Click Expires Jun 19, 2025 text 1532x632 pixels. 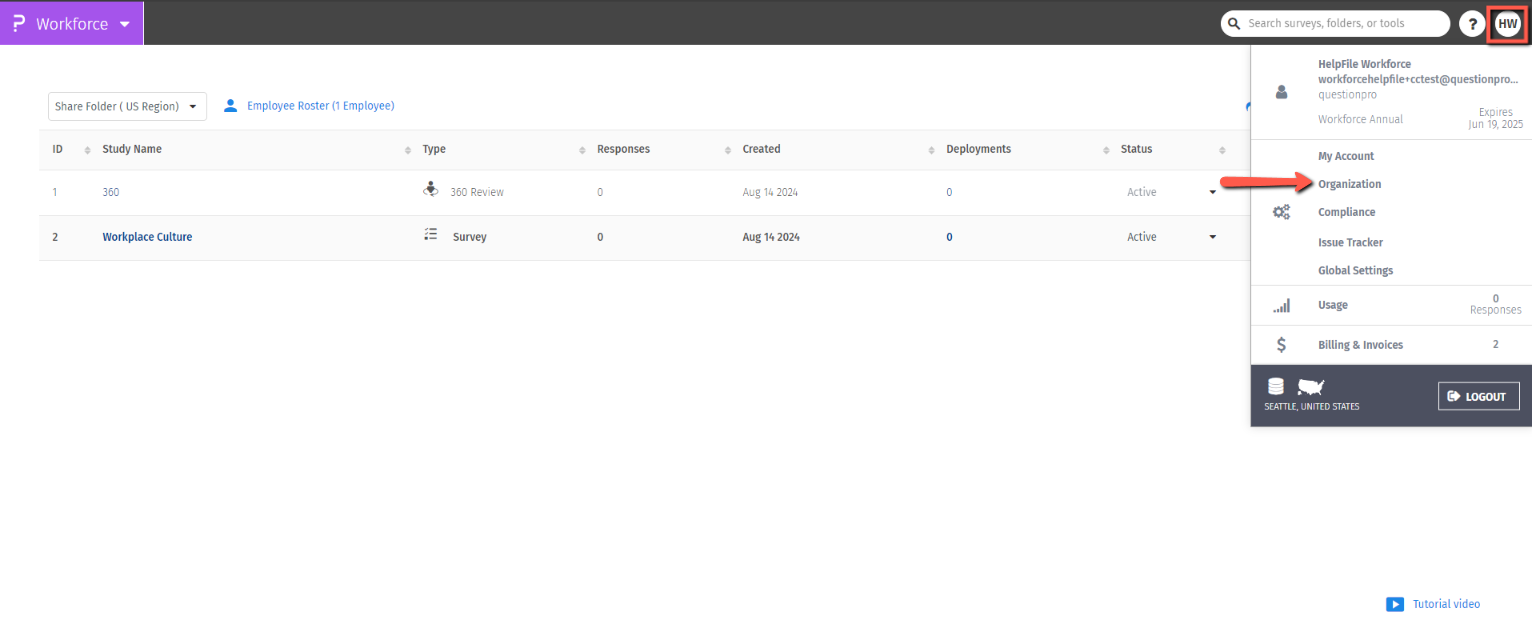1495,118
